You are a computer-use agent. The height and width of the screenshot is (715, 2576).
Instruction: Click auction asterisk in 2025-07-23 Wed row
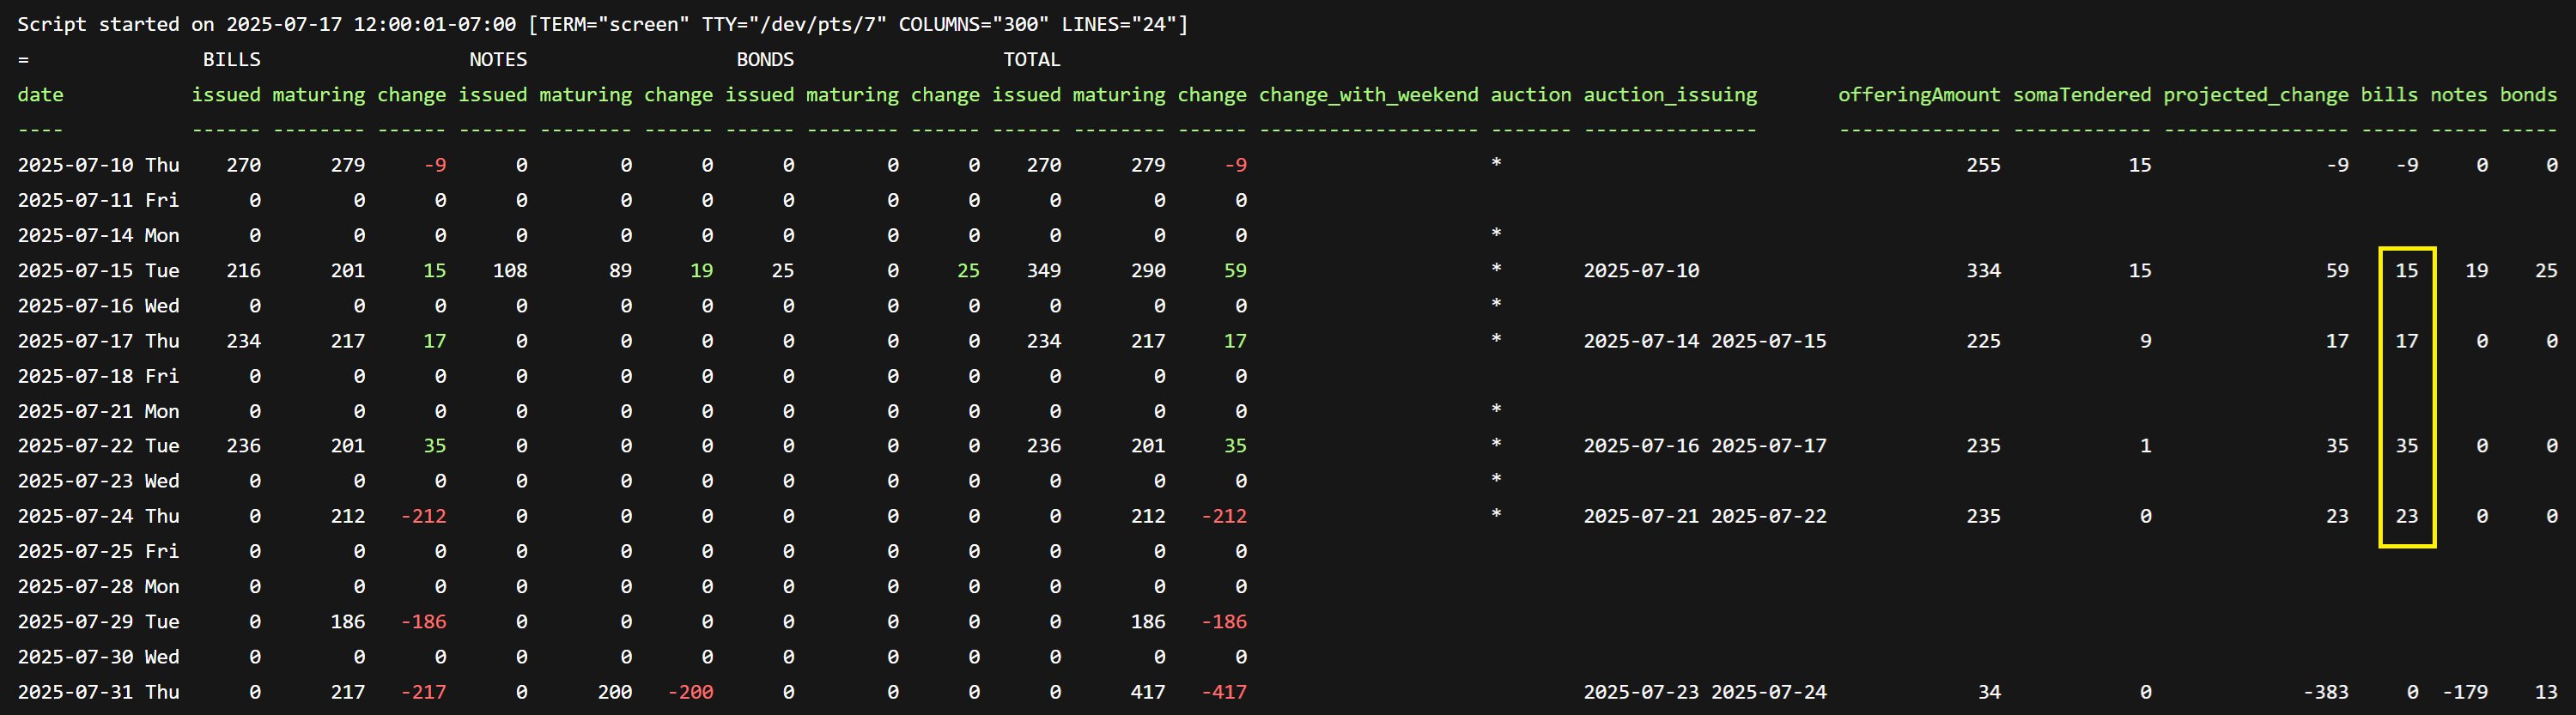coord(1496,480)
